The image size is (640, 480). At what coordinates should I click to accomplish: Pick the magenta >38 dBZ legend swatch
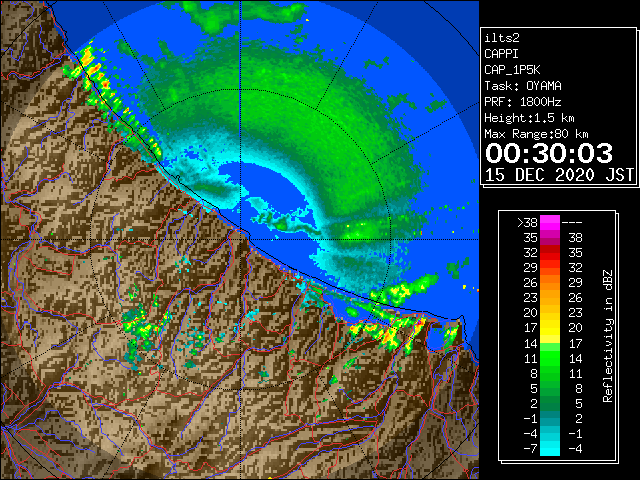550,223
